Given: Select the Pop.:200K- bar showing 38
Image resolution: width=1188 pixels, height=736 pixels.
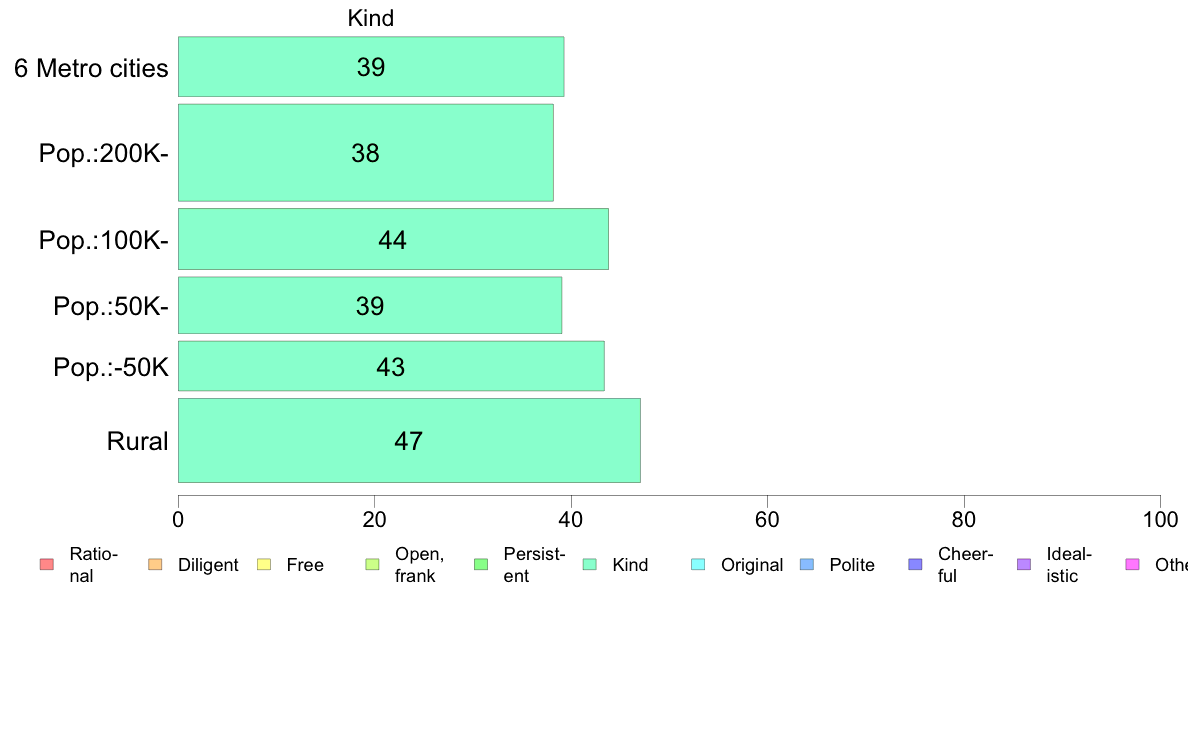Looking at the screenshot, I should [x=365, y=153].
